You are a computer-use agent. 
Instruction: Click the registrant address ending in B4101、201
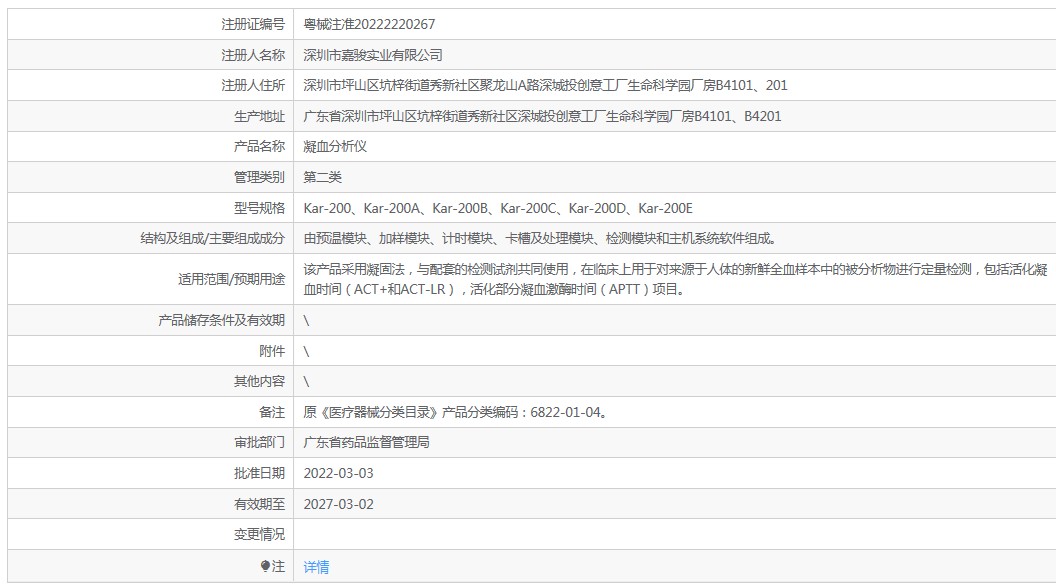click(546, 86)
